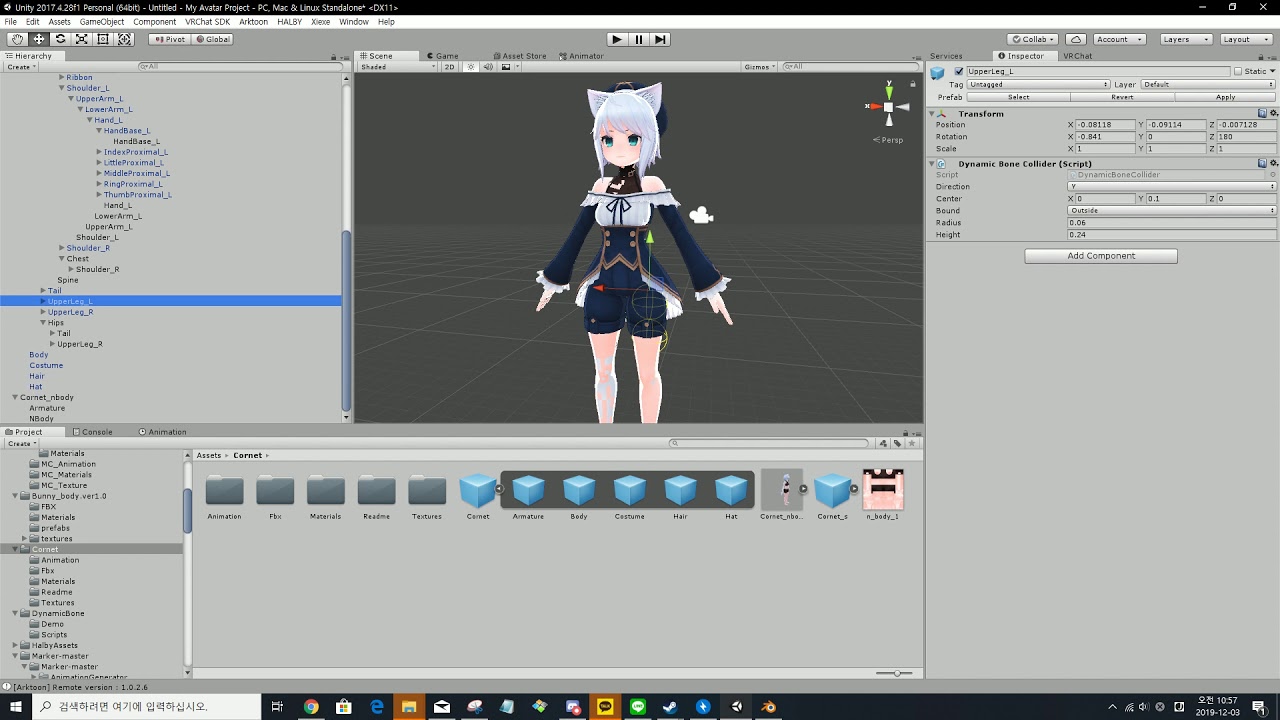Click the Windows Start button
Viewport: 1280px width, 720px height.
(x=16, y=707)
